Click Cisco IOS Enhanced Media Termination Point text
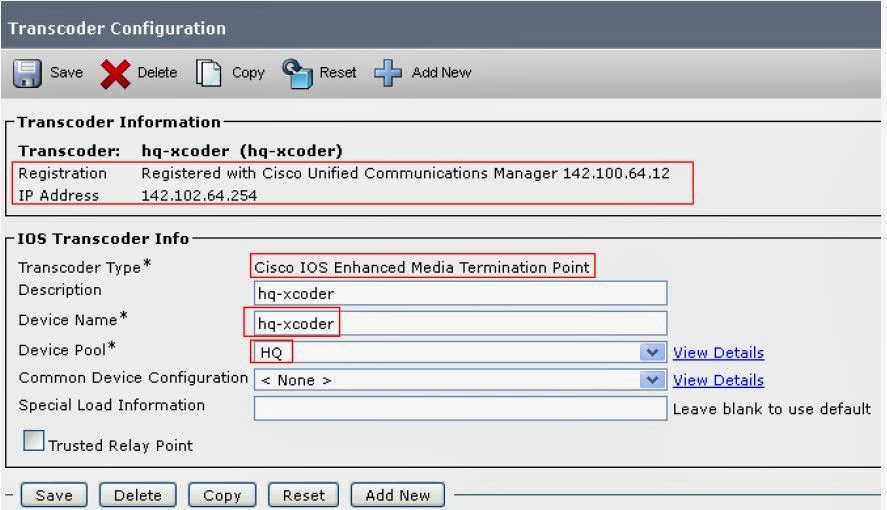887x510 pixels. (x=422, y=267)
